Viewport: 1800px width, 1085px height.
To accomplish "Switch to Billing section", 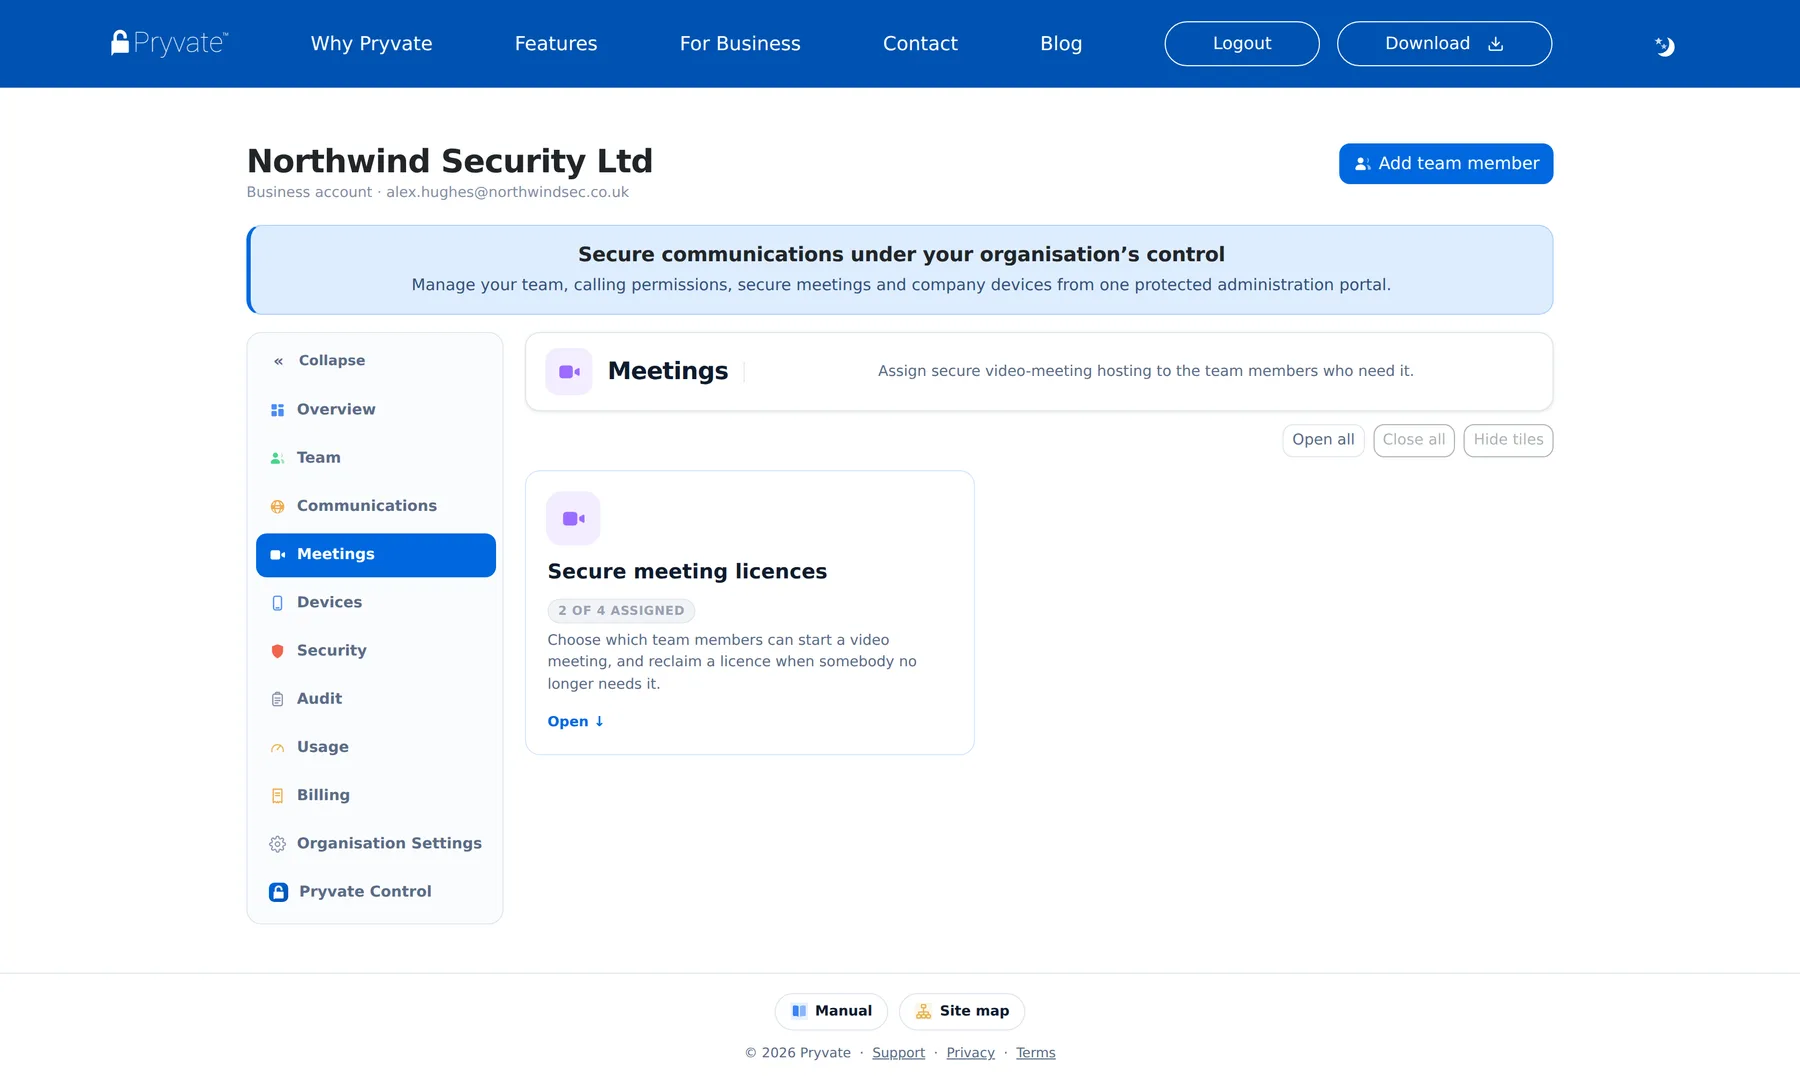I will tap(376, 796).
